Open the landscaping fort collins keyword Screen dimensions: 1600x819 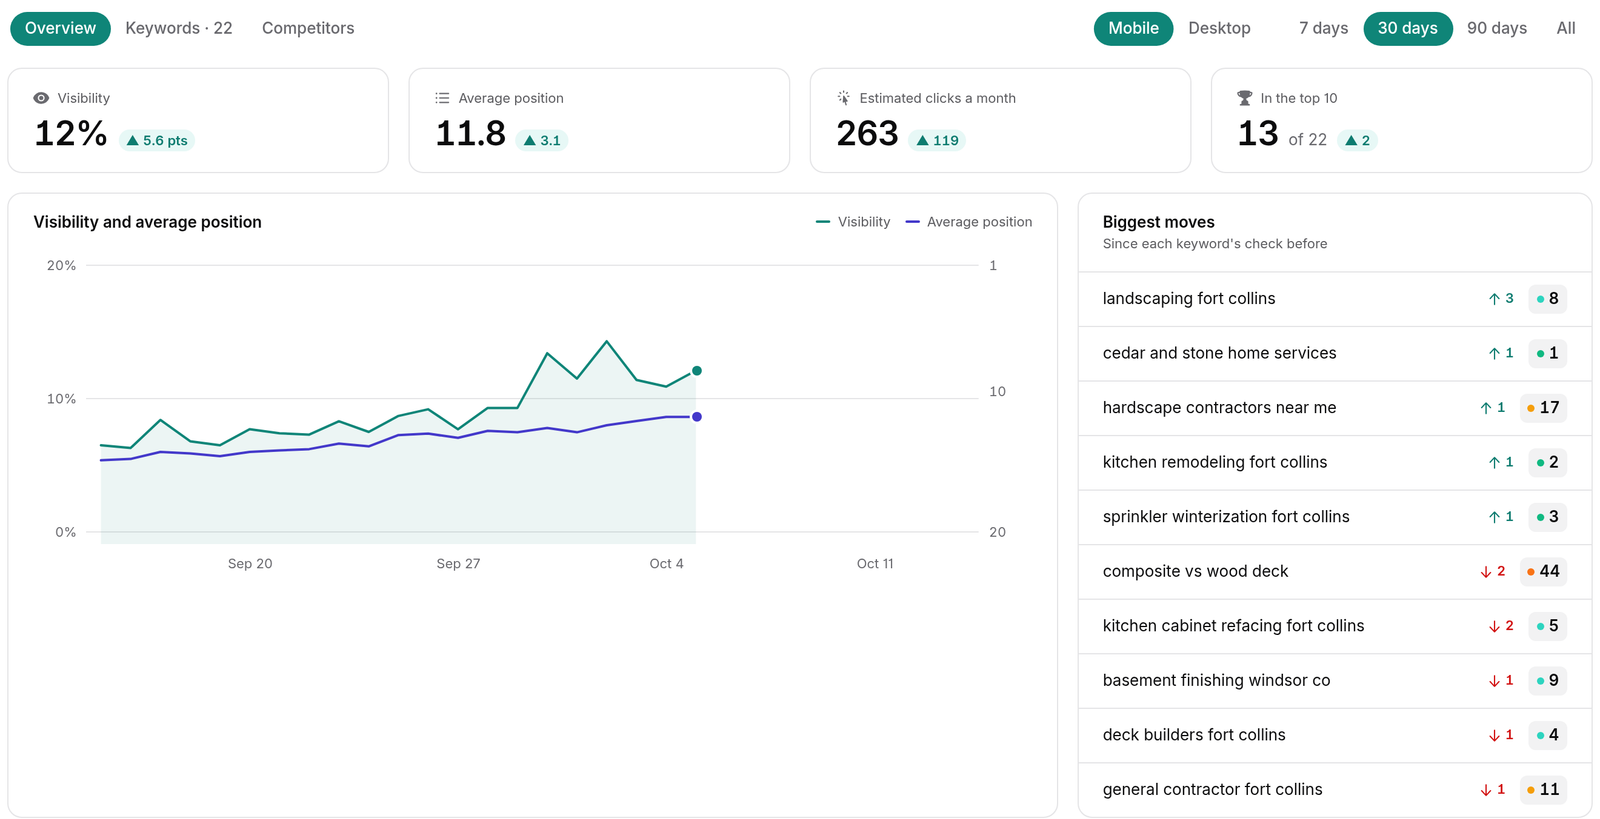click(x=1335, y=299)
